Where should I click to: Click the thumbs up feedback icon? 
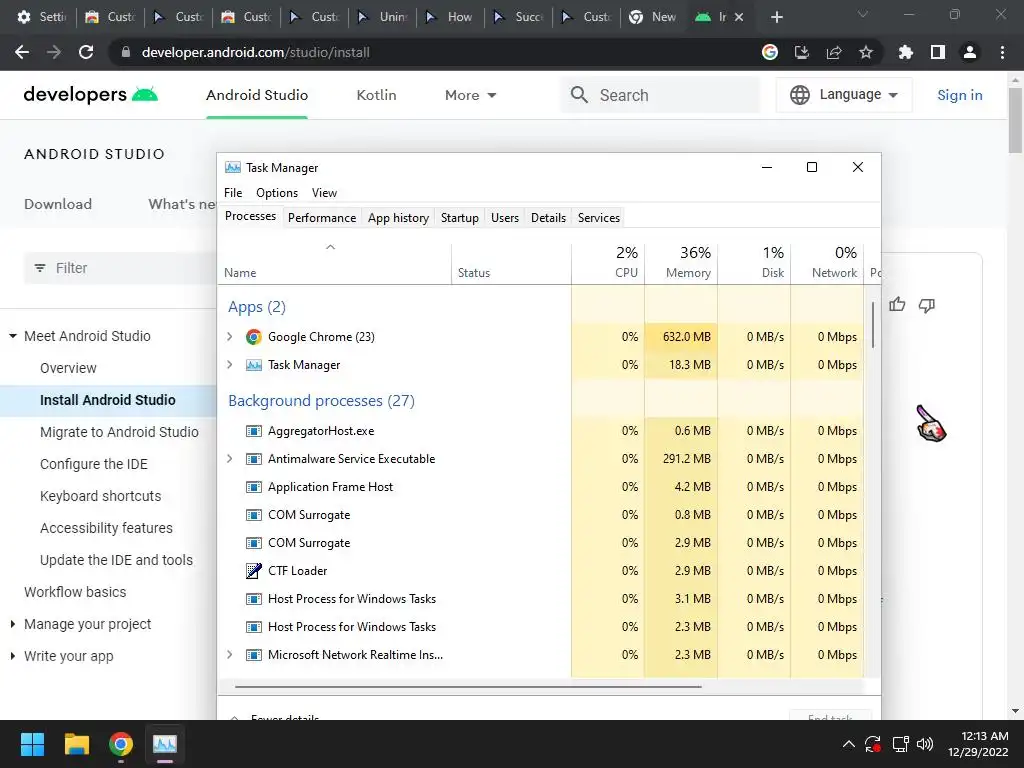coord(897,304)
